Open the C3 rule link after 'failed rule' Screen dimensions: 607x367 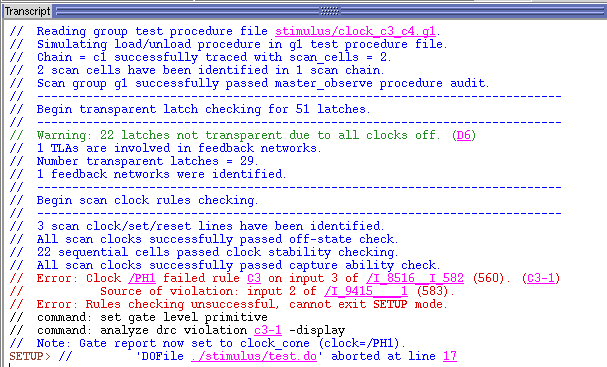[254, 278]
